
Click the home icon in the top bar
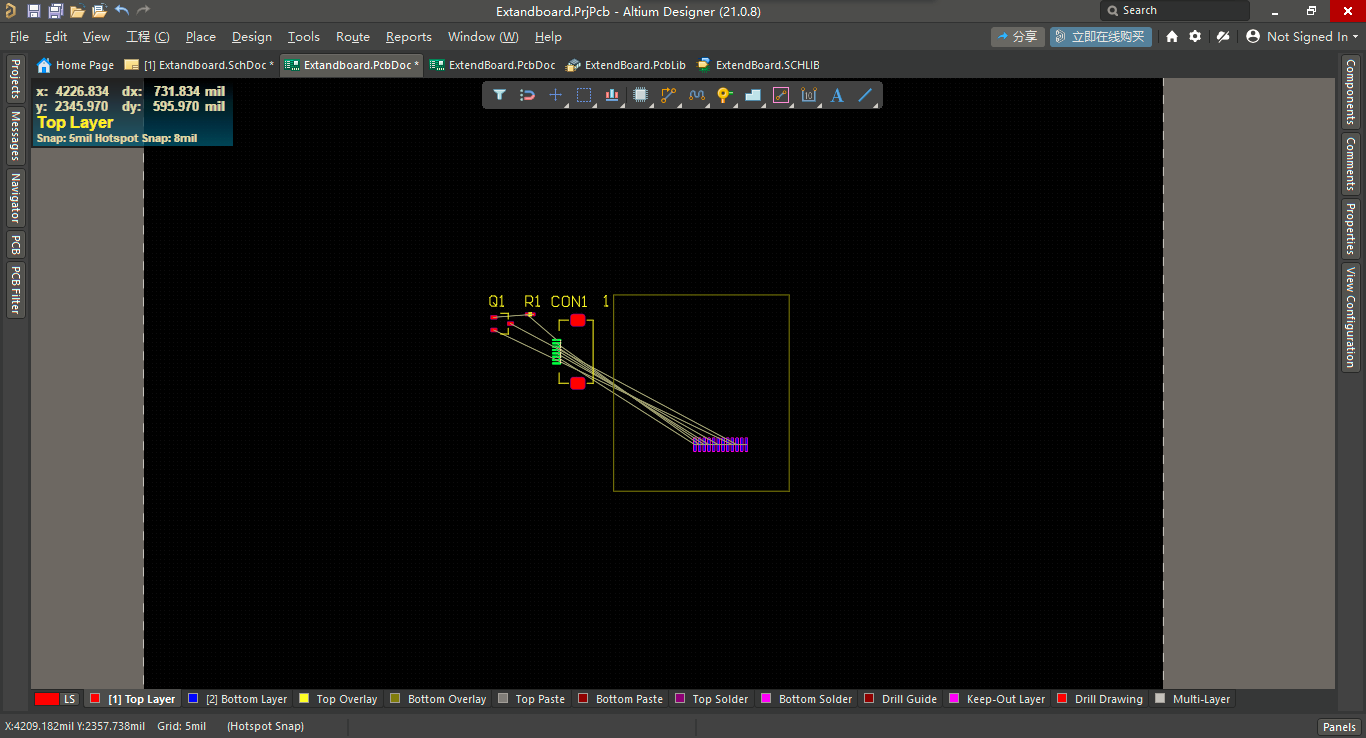(x=1172, y=36)
